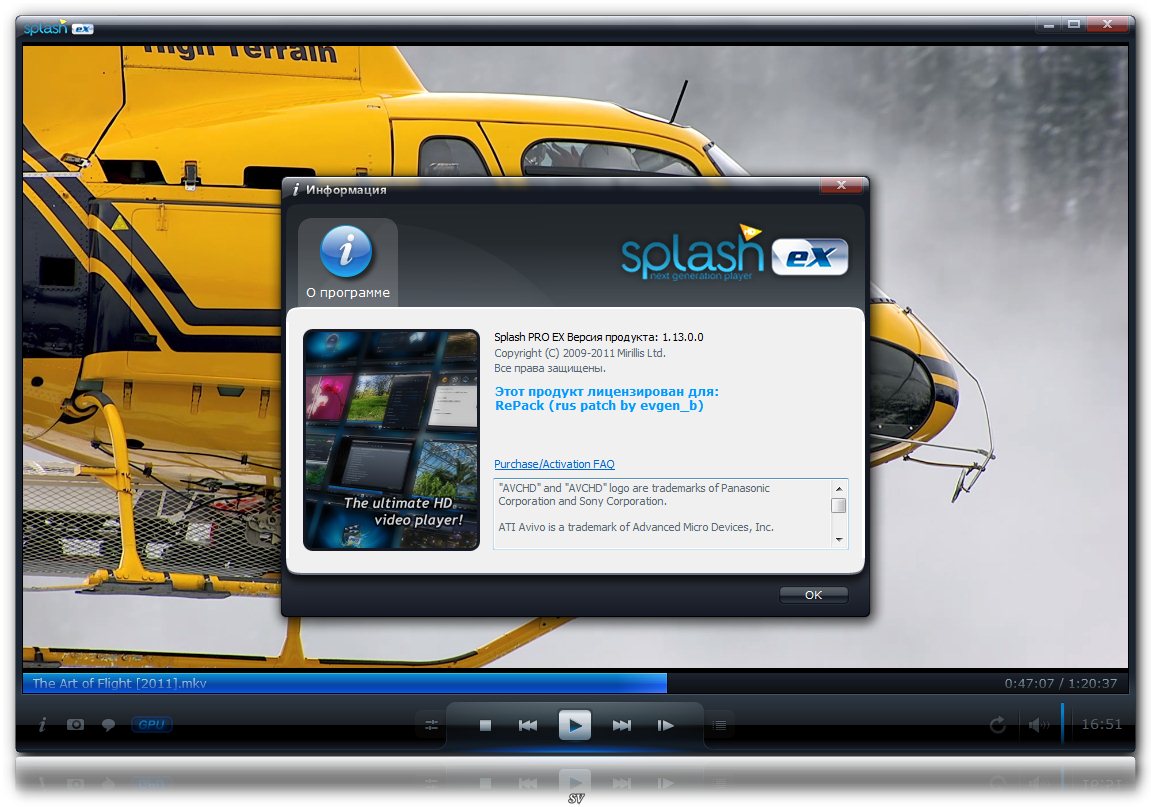Viewport: 1151px width, 807px height.
Task: Select the 'О программе' tab
Action: pos(347,263)
